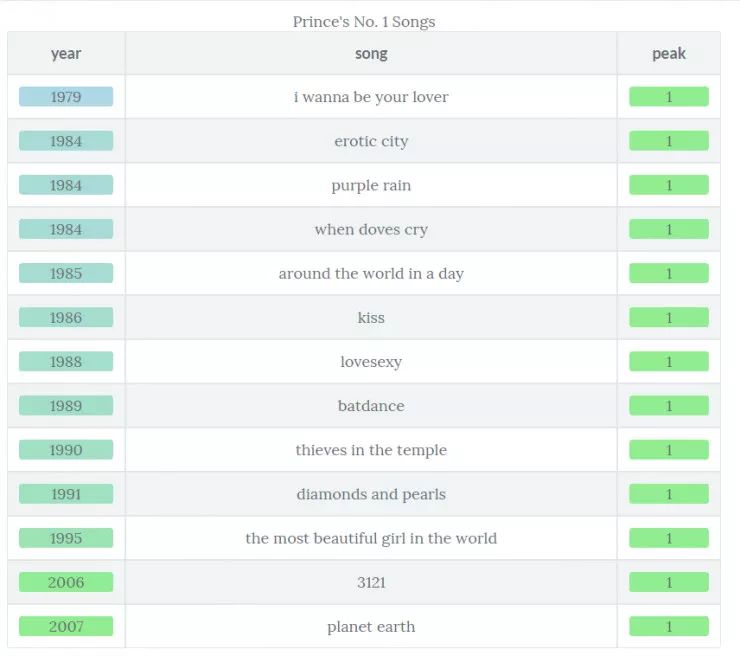Select the 'planet earth' song cell
Image resolution: width=740 pixels, height=656 pixels.
pos(371,627)
